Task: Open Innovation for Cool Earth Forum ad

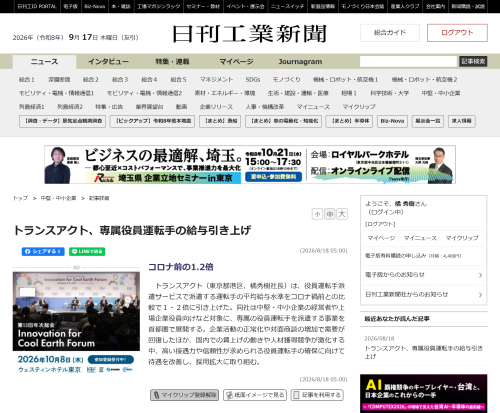Action: tap(76, 323)
